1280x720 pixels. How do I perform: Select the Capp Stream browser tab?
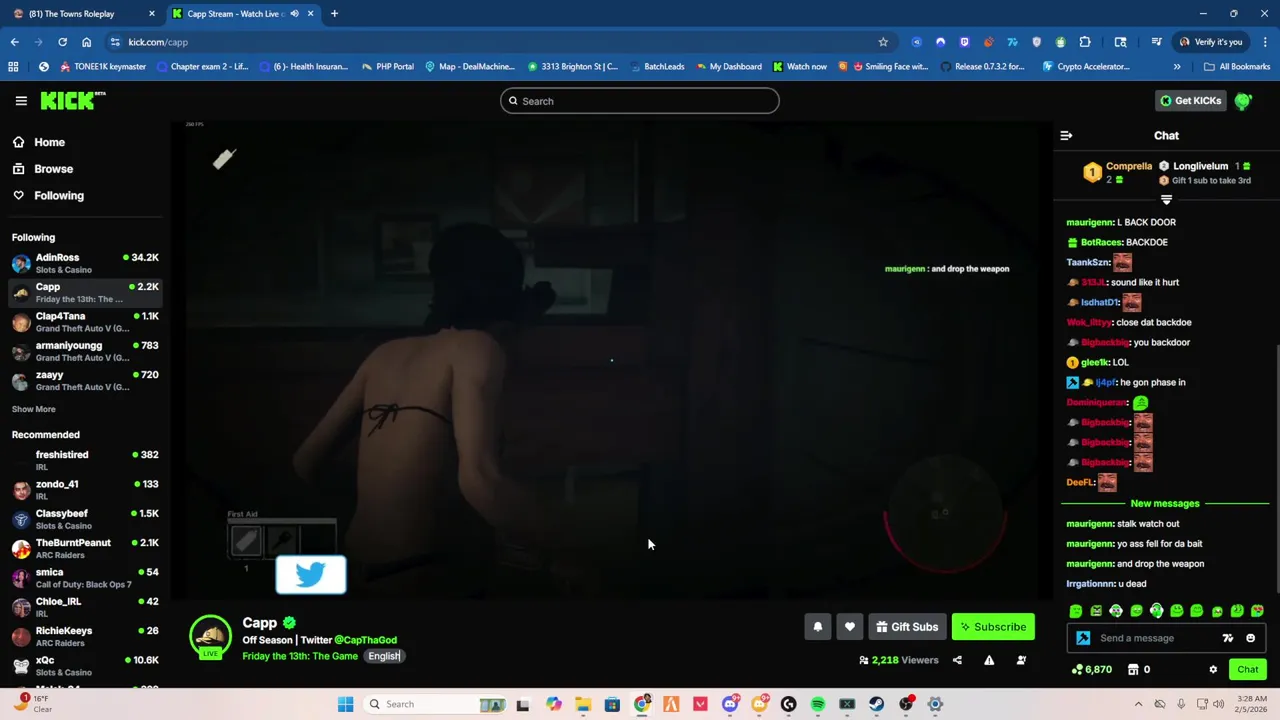[243, 14]
